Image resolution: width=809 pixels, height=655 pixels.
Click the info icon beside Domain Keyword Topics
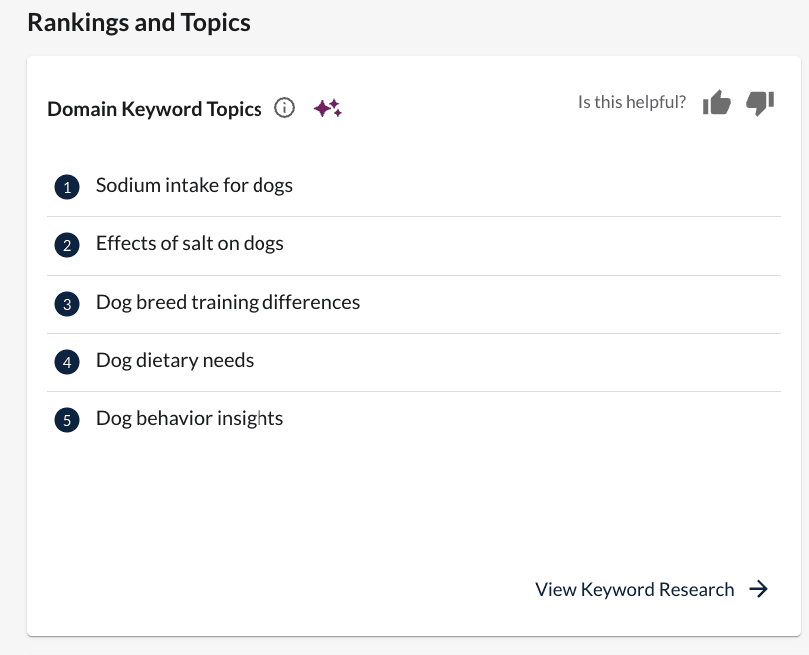[285, 109]
